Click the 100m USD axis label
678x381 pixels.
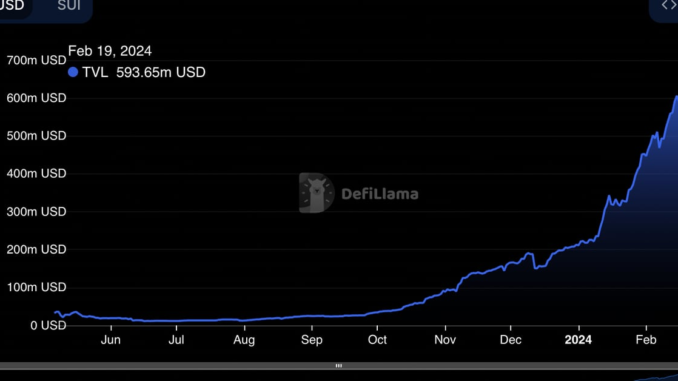[x=36, y=288]
